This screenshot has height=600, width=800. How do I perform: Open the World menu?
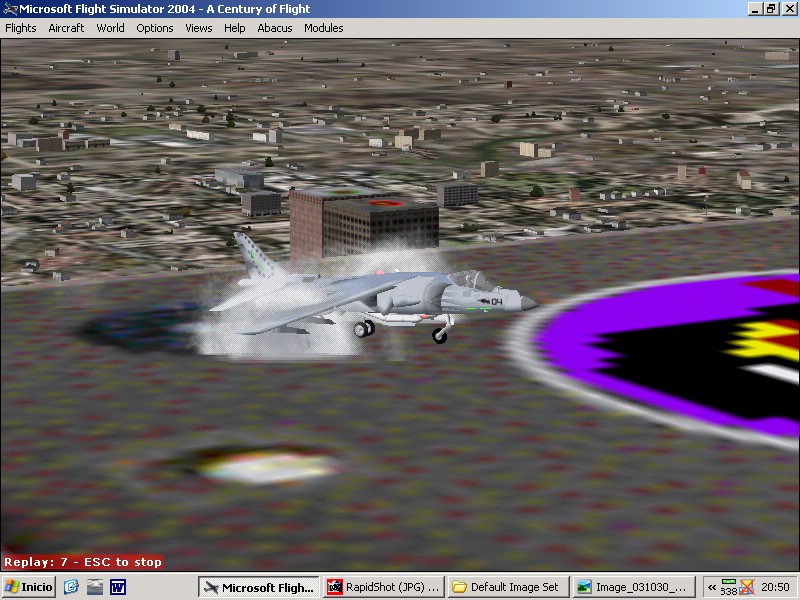pyautogui.click(x=110, y=28)
